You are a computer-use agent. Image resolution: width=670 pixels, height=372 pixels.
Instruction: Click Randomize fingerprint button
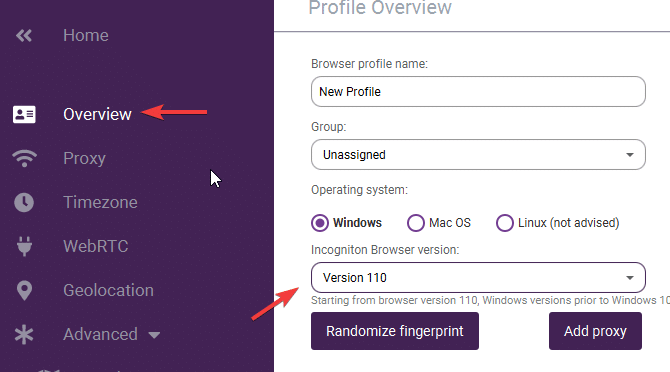click(395, 331)
